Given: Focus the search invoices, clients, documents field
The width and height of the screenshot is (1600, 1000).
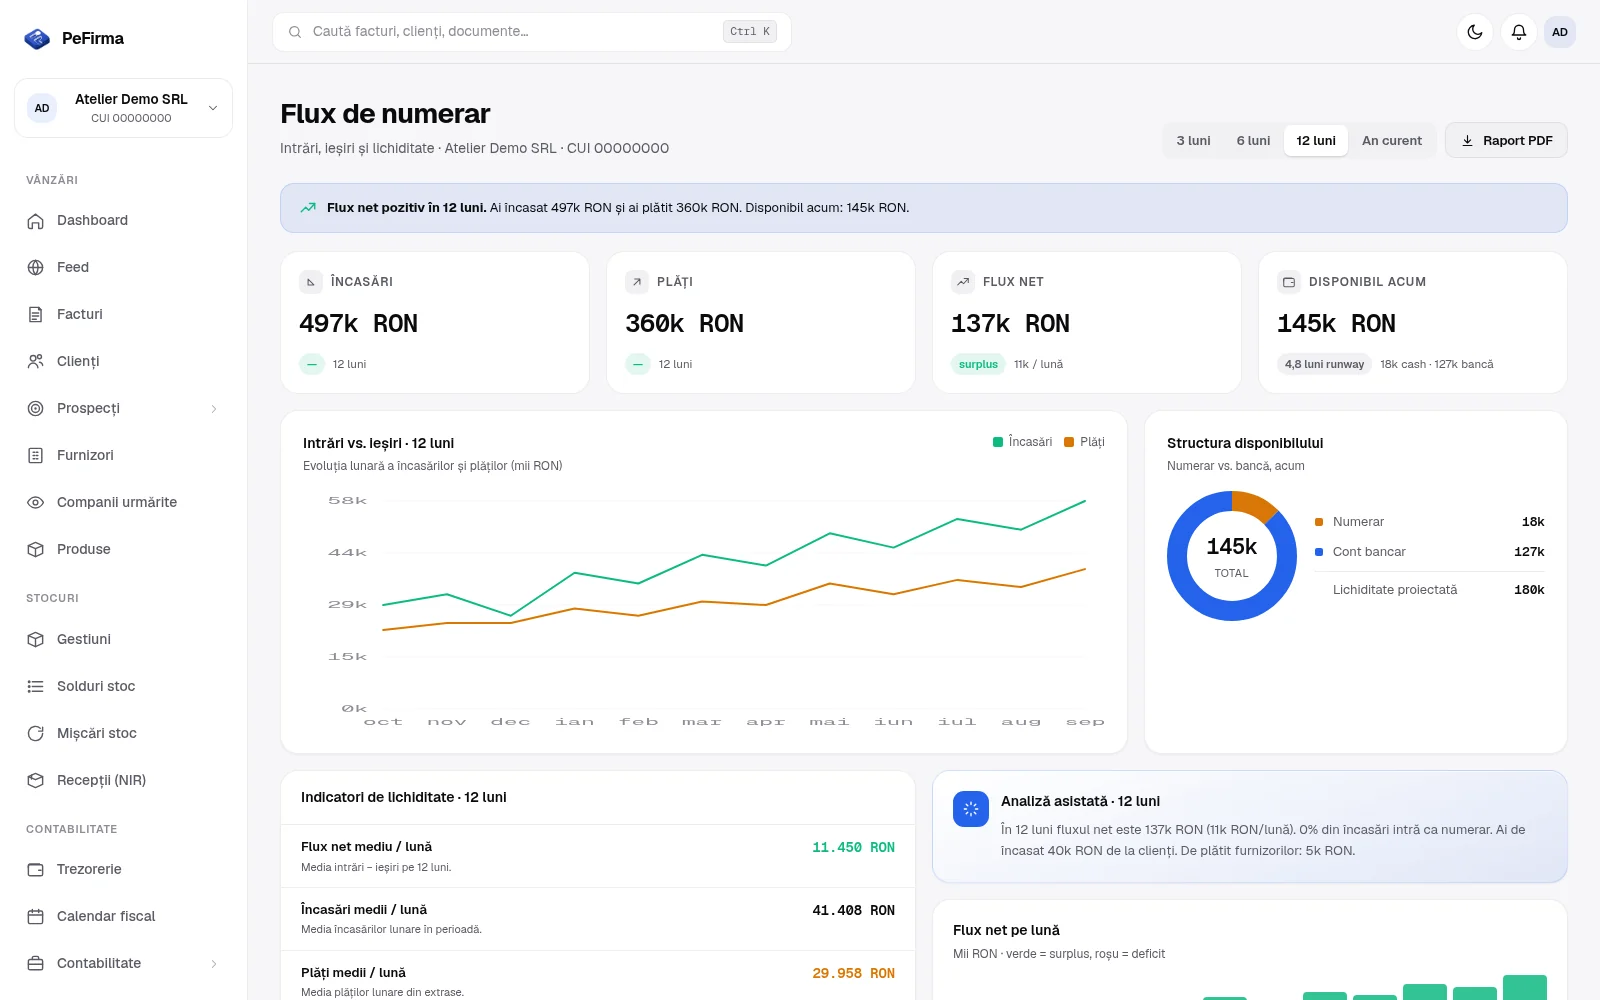Looking at the screenshot, I should pos(532,32).
